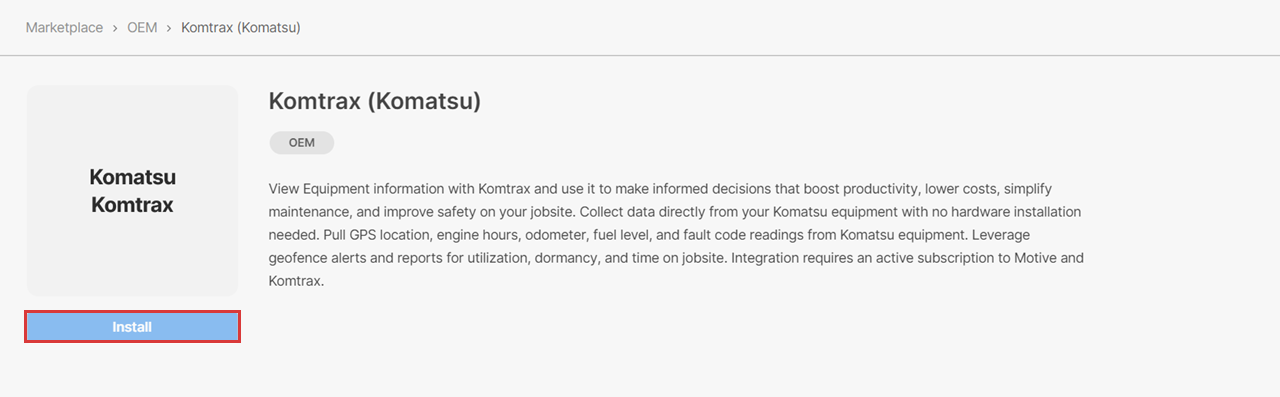Install the Komtrax integration
The width and height of the screenshot is (1280, 397).
(x=132, y=327)
